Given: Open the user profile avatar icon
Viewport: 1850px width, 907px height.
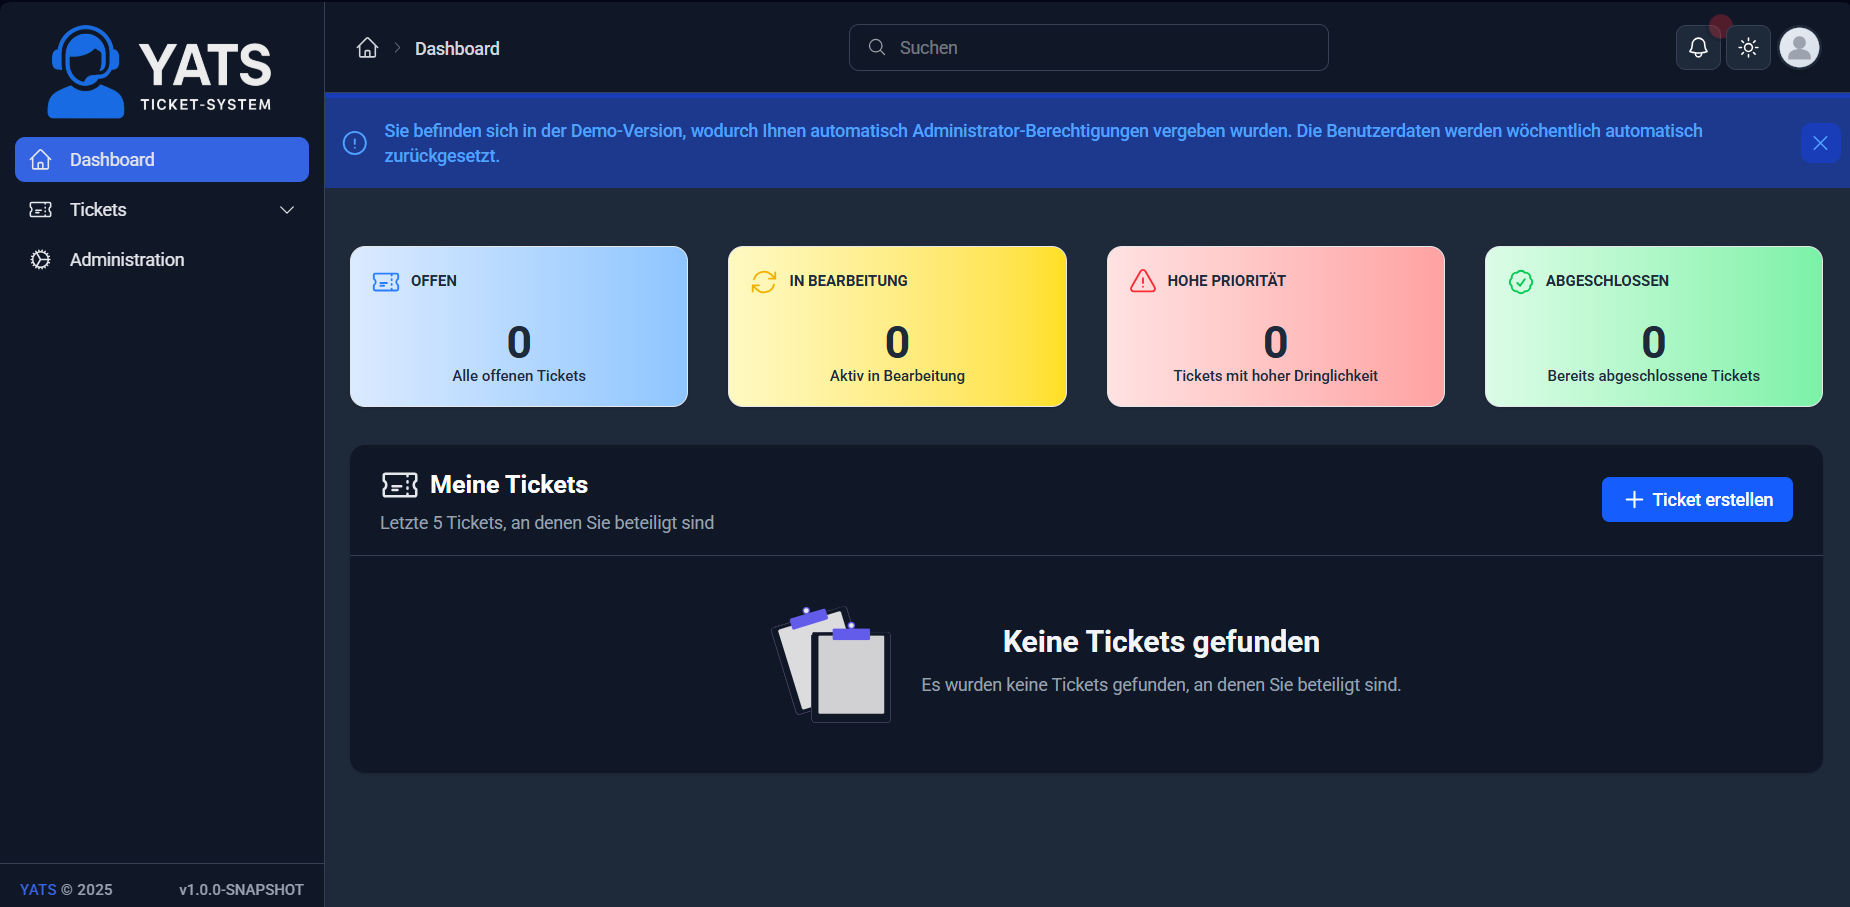Looking at the screenshot, I should tap(1799, 47).
